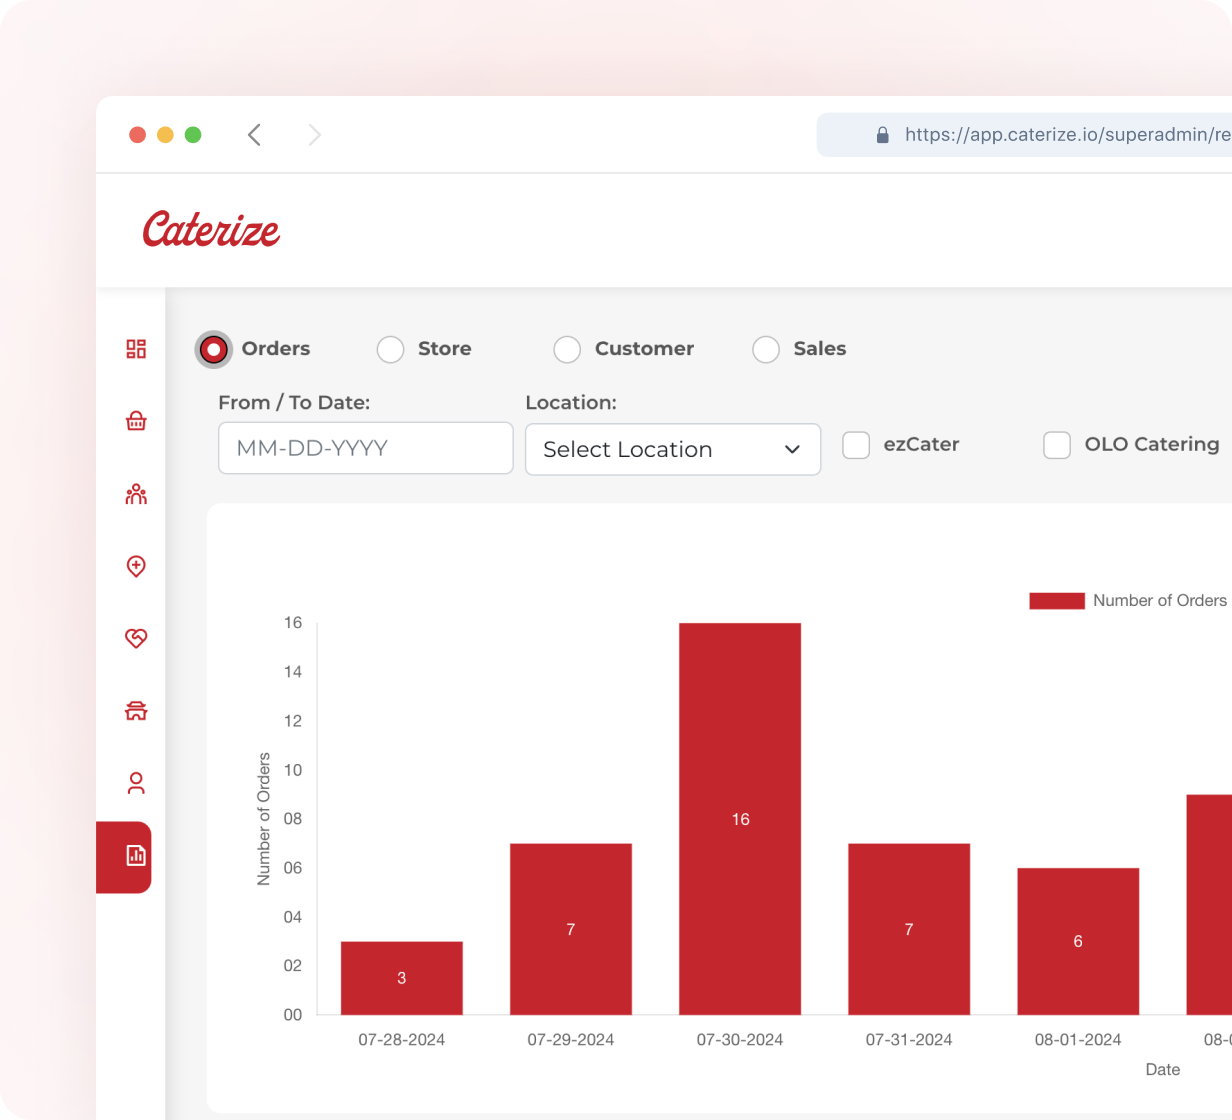Click the 07-30-2024 bar showing 16

coord(740,818)
